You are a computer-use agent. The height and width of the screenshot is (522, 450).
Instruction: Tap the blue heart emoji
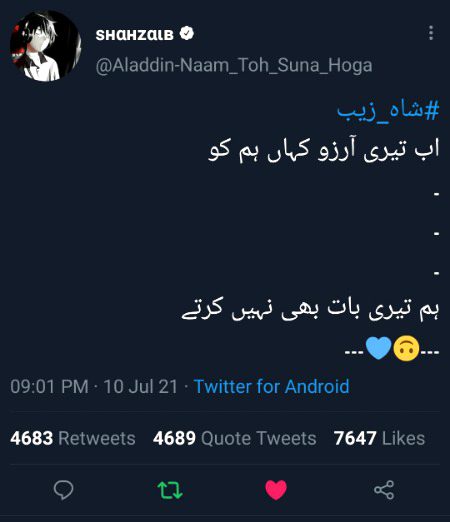click(378, 348)
